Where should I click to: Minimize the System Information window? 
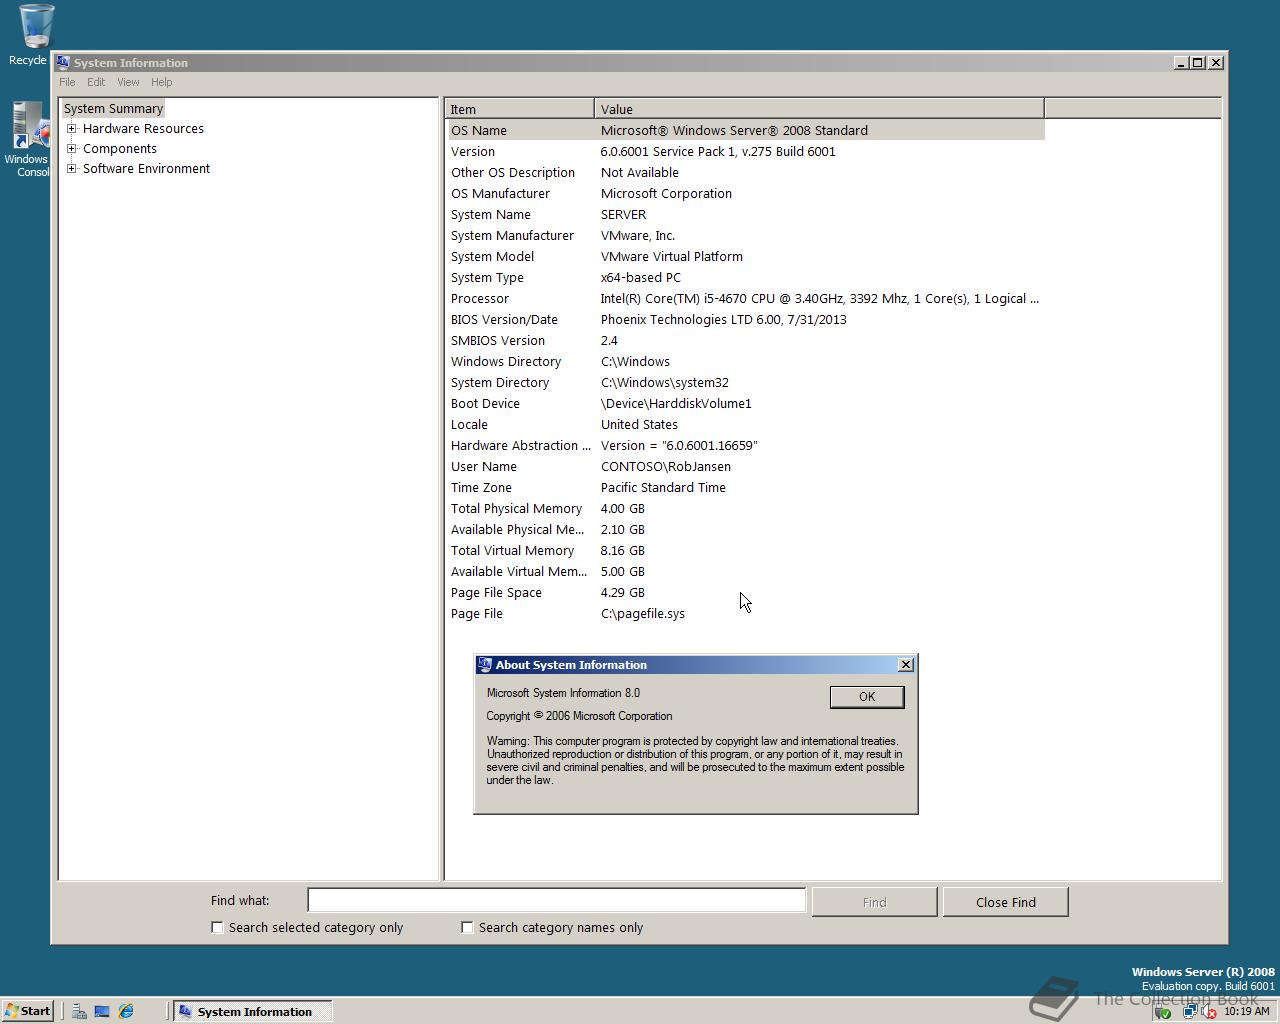click(x=1181, y=62)
